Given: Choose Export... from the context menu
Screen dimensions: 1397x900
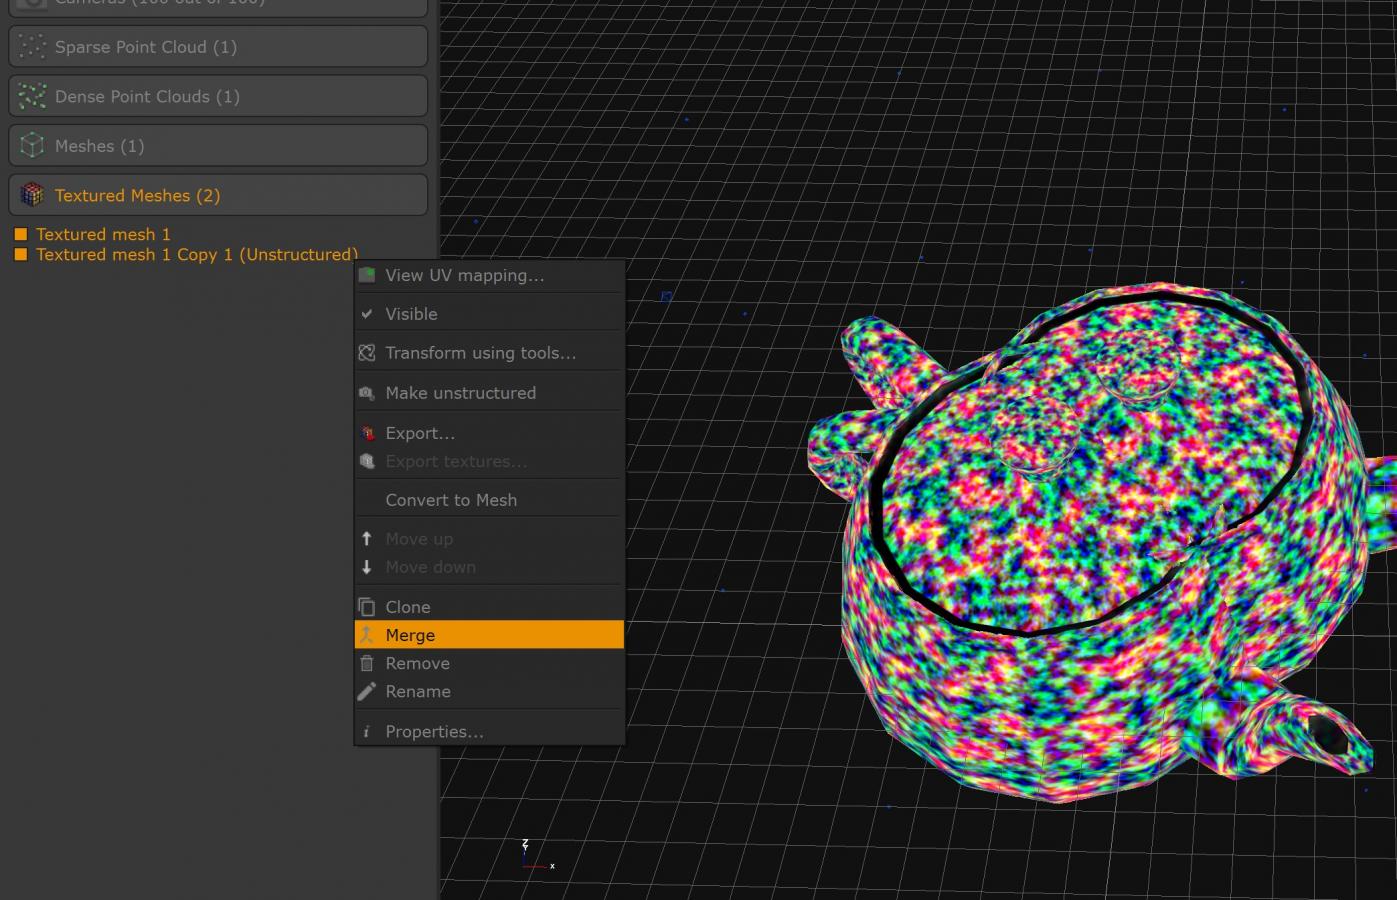Looking at the screenshot, I should coord(489,433).
